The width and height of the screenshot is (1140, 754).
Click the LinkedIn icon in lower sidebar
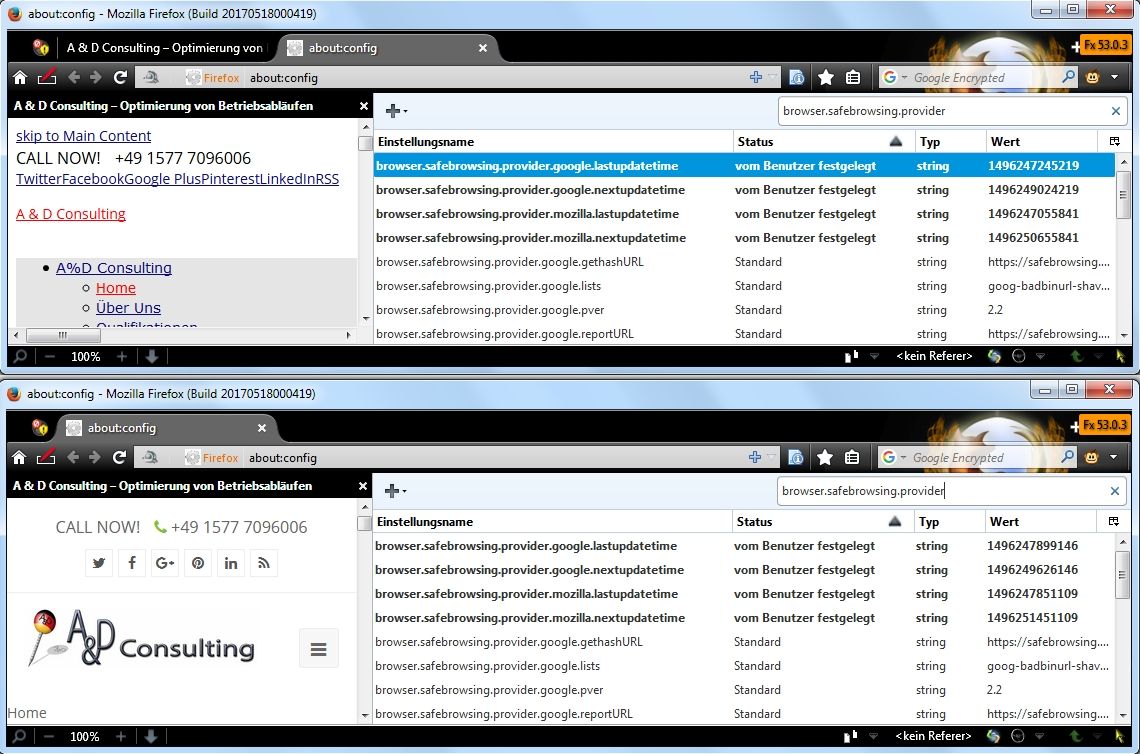tap(231, 563)
